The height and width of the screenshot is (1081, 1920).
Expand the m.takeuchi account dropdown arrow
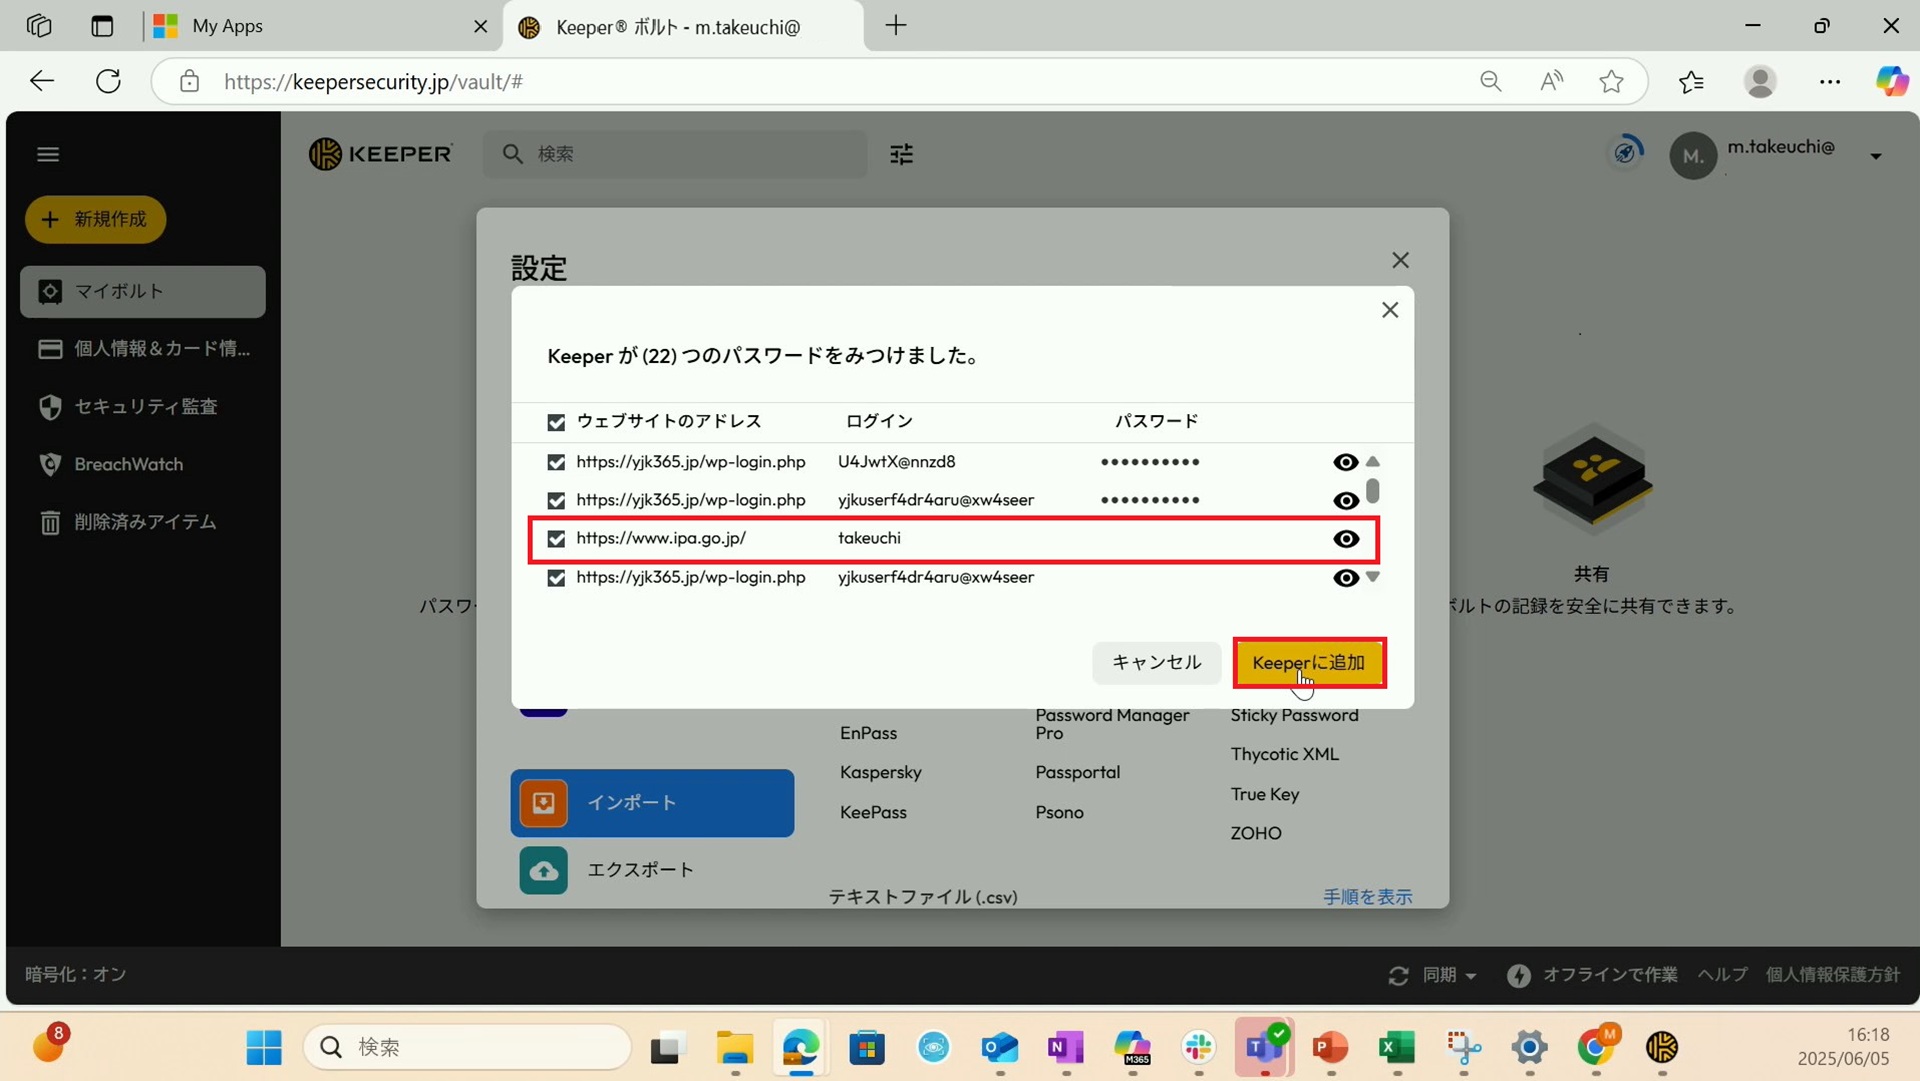pos(1875,156)
